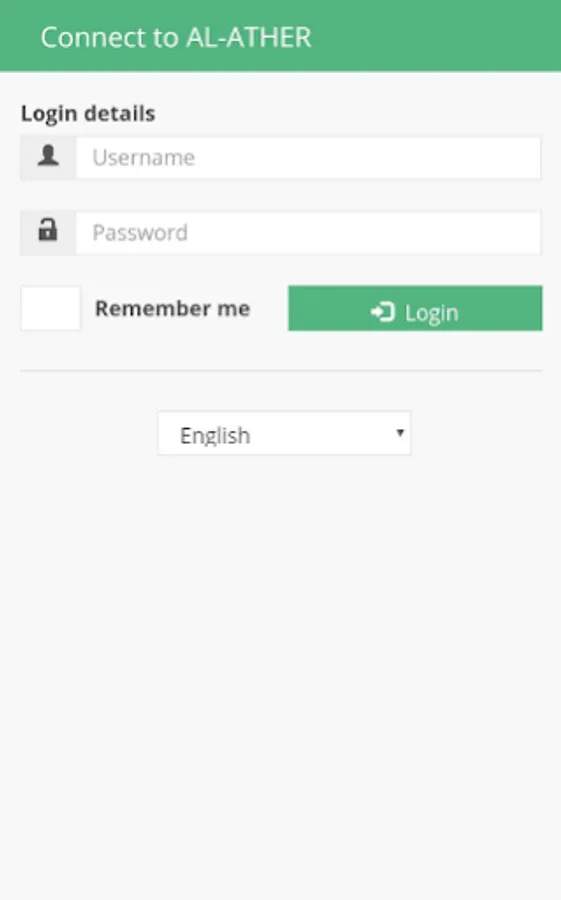Open the English language dropdown
The width and height of the screenshot is (561, 900).
[284, 433]
